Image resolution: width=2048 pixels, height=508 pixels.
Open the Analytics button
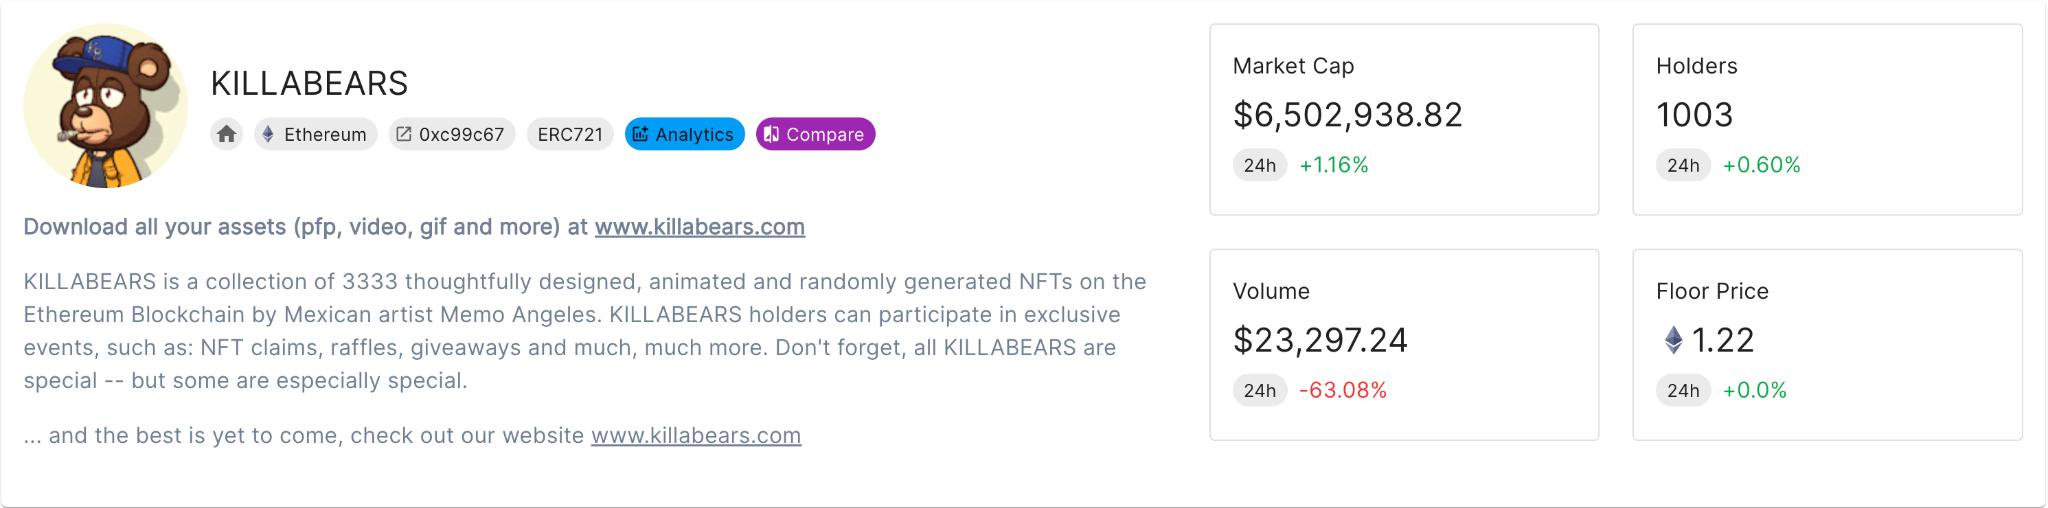(x=685, y=134)
